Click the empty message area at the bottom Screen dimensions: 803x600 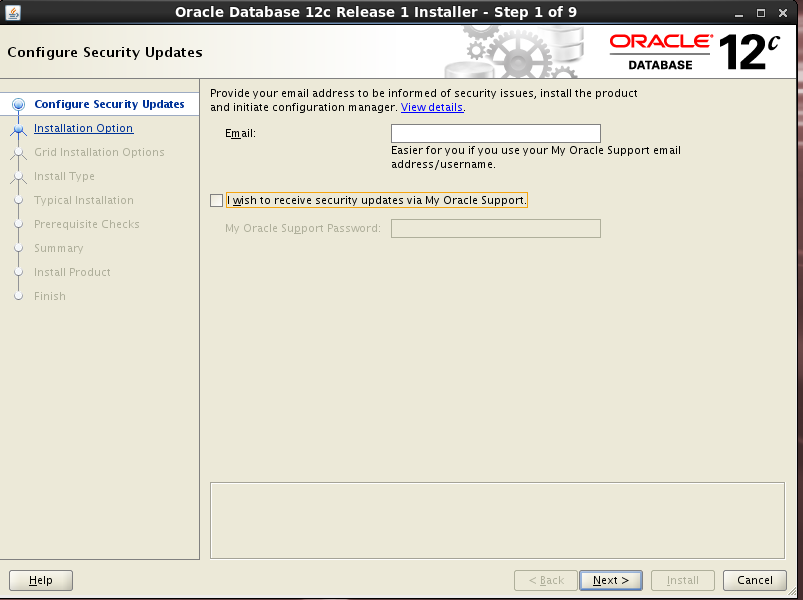tap(497, 520)
